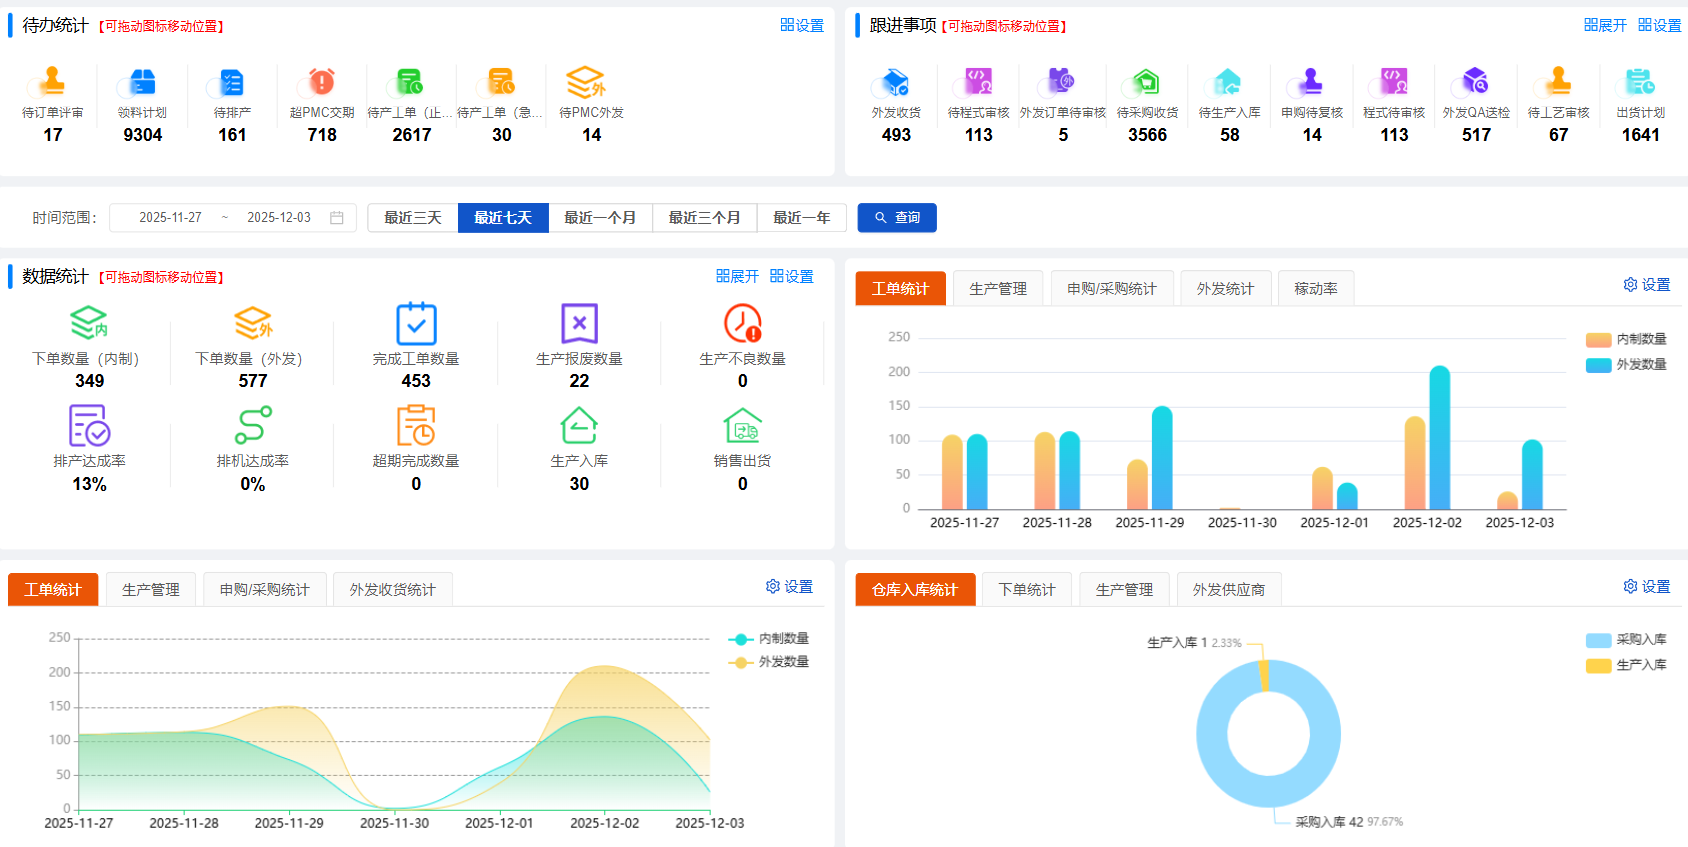This screenshot has height=847, width=1688.
Task: Open the 外发QA送检 cube icon
Action: click(x=1476, y=81)
